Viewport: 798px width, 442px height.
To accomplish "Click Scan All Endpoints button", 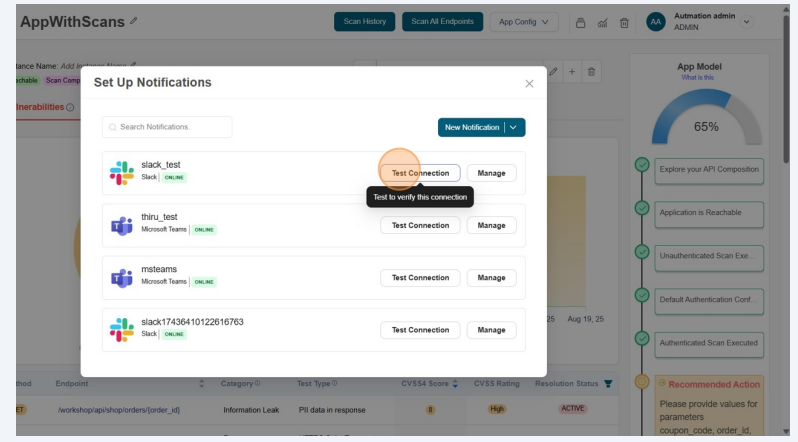I will [442, 22].
